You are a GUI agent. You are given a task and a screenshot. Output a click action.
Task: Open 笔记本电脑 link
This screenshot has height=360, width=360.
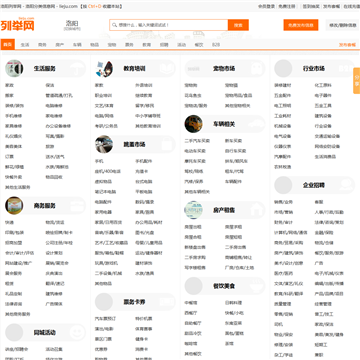(x=105, y=192)
